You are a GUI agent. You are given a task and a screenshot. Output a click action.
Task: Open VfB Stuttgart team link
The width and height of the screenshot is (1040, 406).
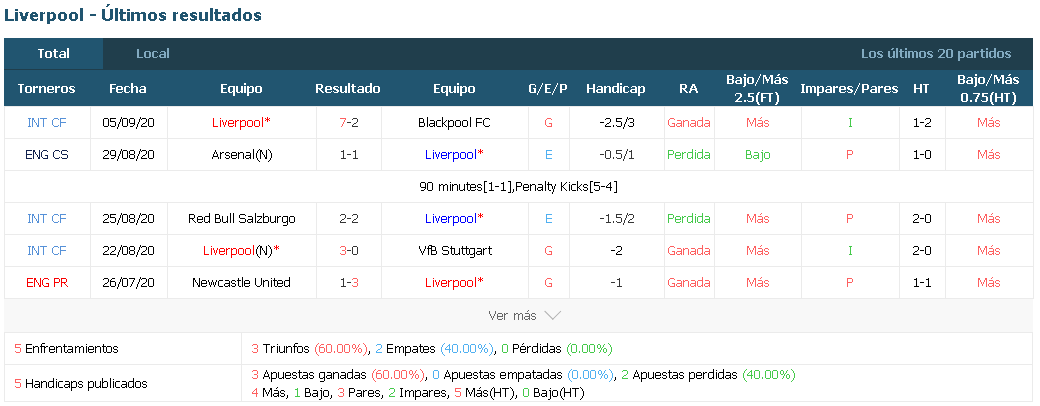454,251
